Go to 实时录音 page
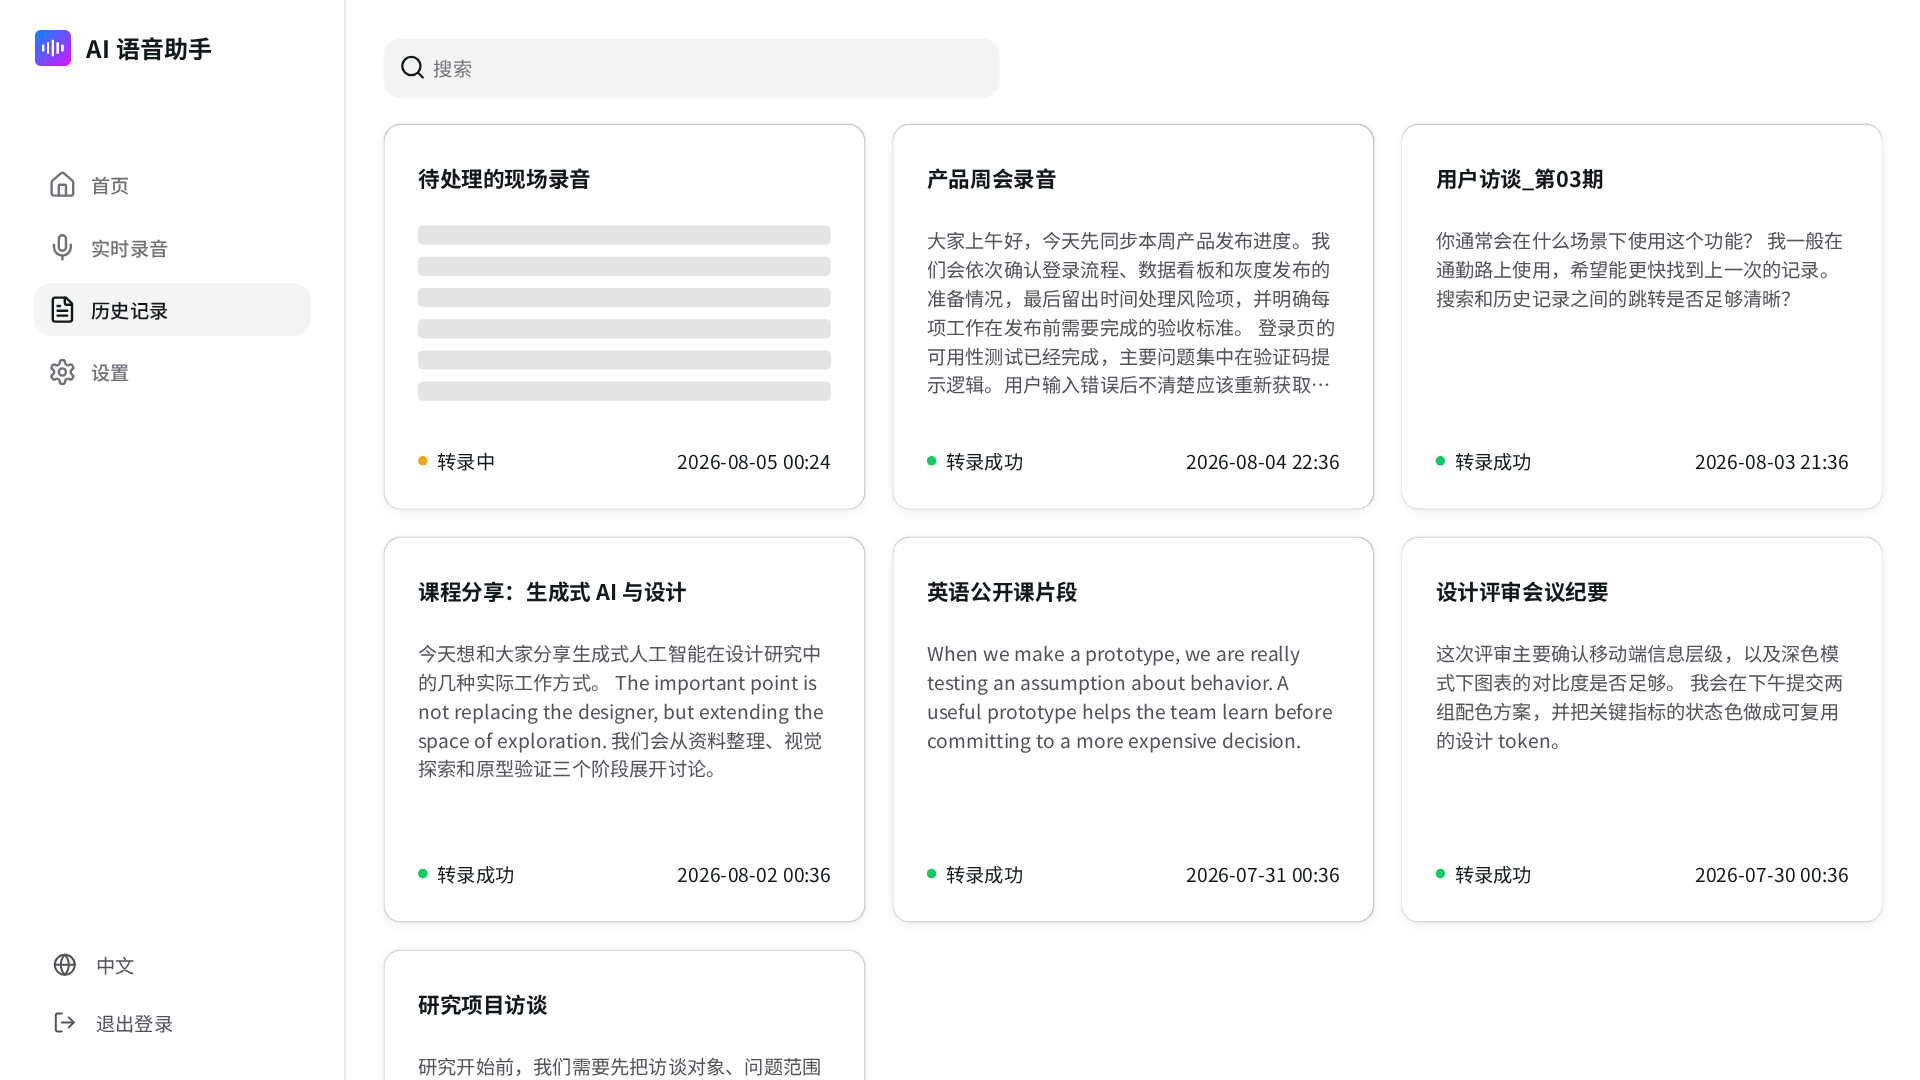 click(x=172, y=247)
